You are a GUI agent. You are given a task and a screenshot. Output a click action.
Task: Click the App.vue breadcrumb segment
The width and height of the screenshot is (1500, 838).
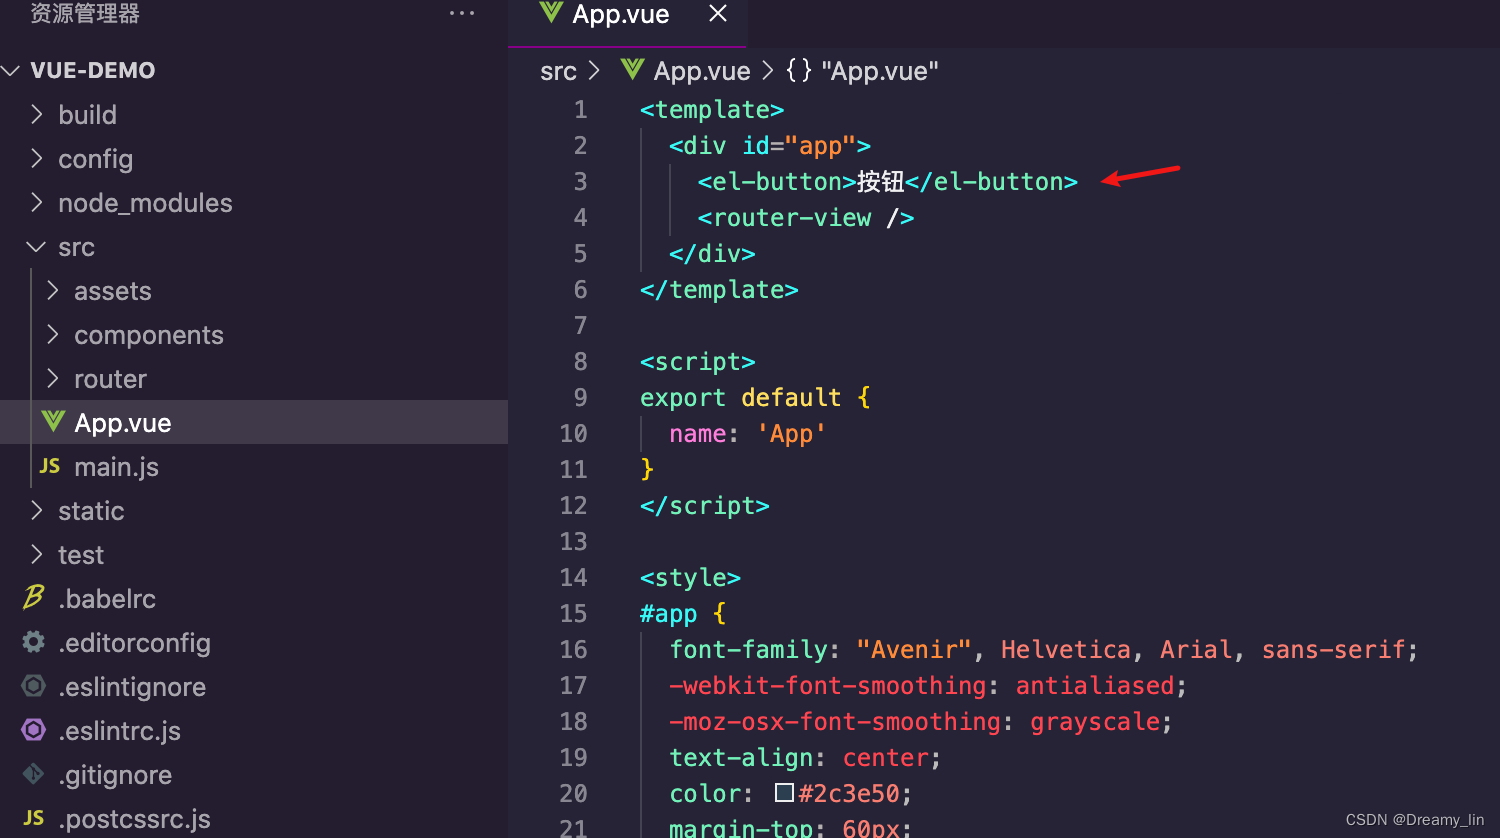(x=702, y=71)
